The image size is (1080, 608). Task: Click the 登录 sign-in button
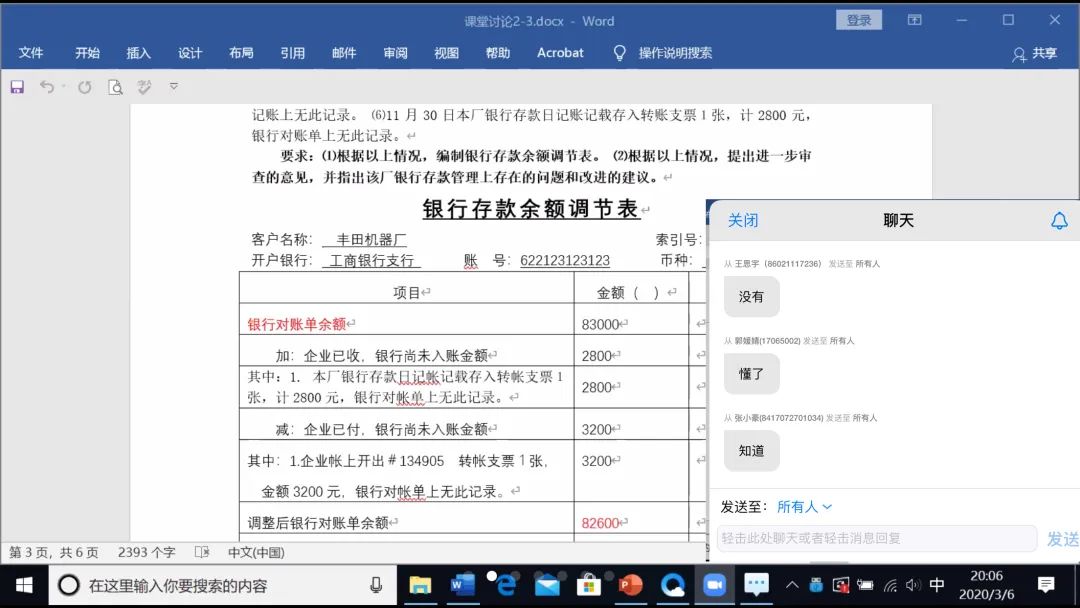[x=859, y=20]
